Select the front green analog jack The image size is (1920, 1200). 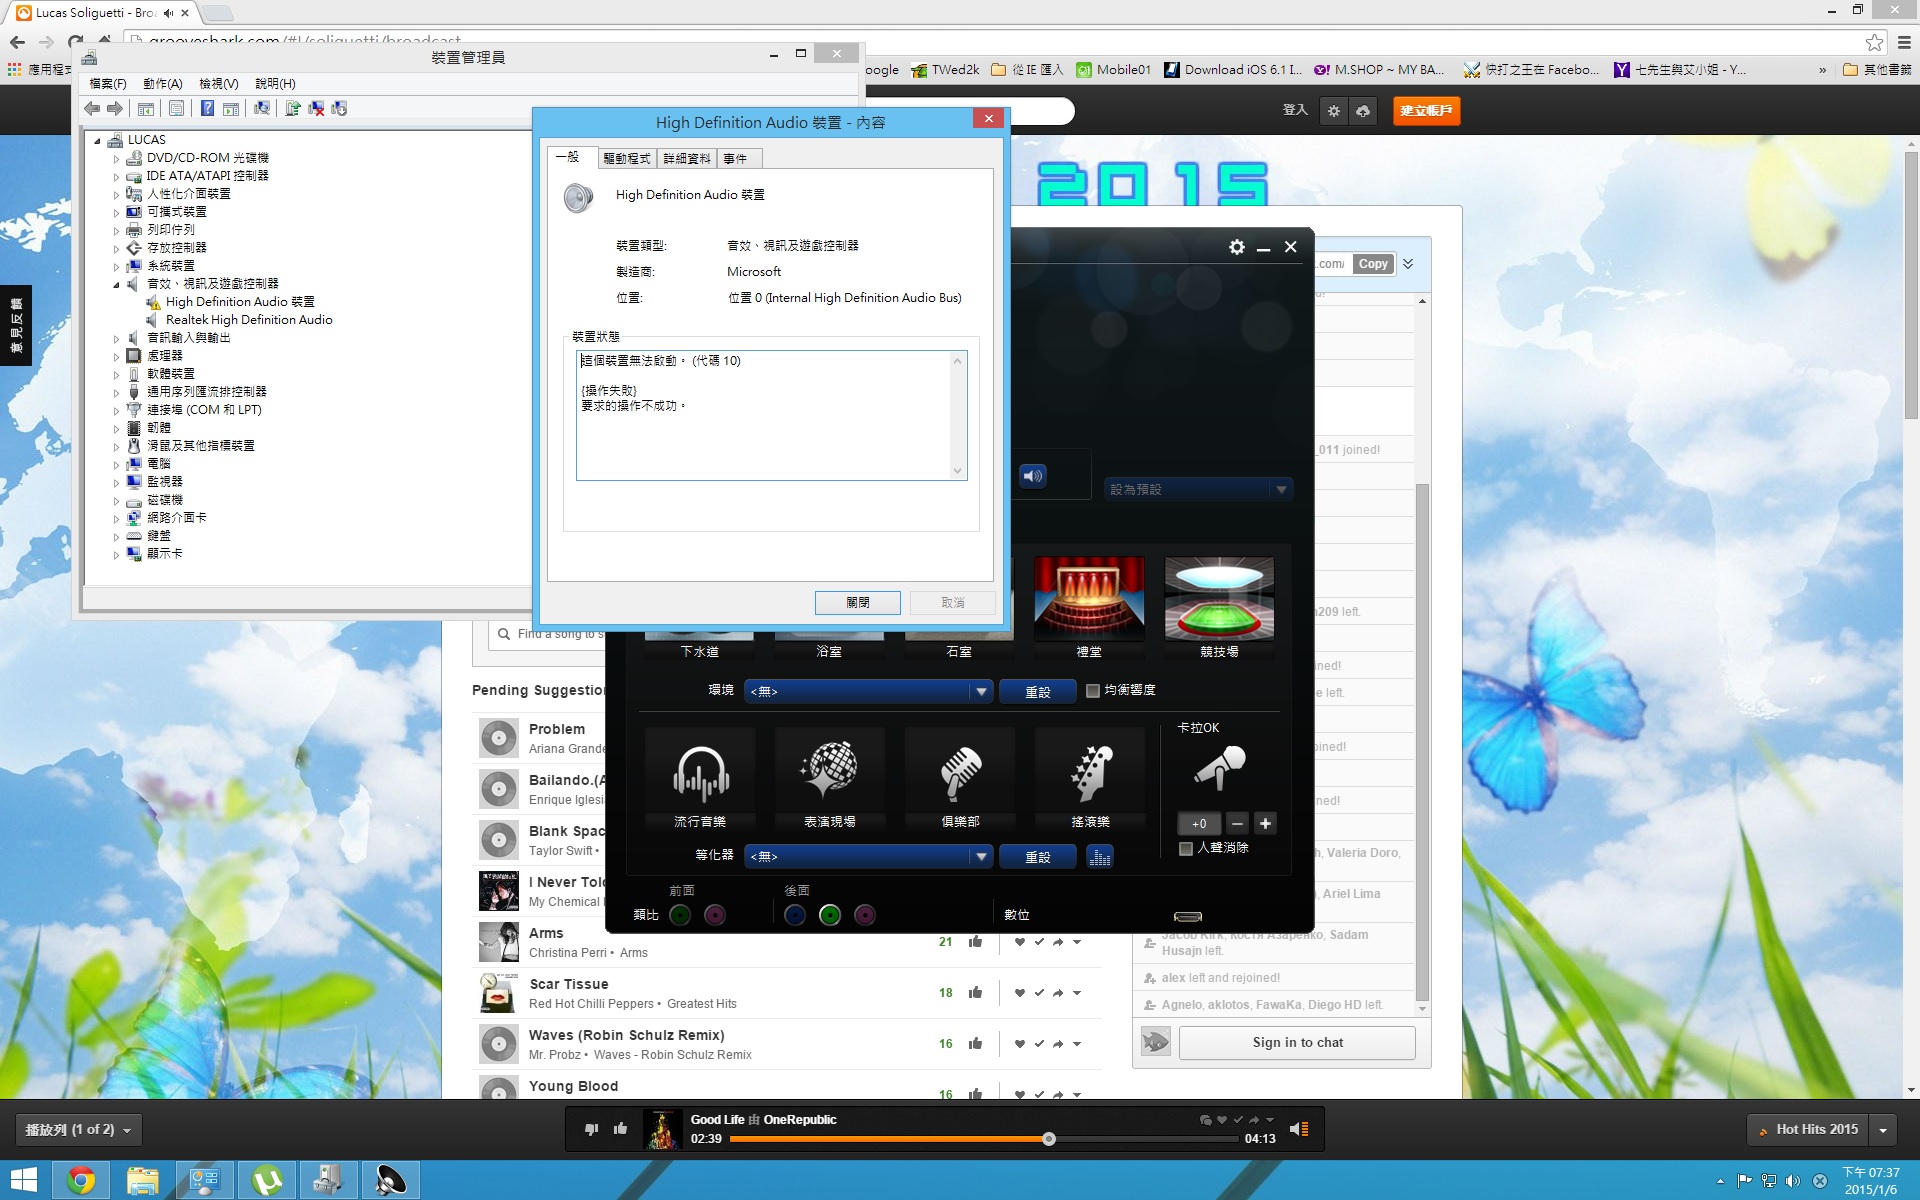(x=680, y=915)
